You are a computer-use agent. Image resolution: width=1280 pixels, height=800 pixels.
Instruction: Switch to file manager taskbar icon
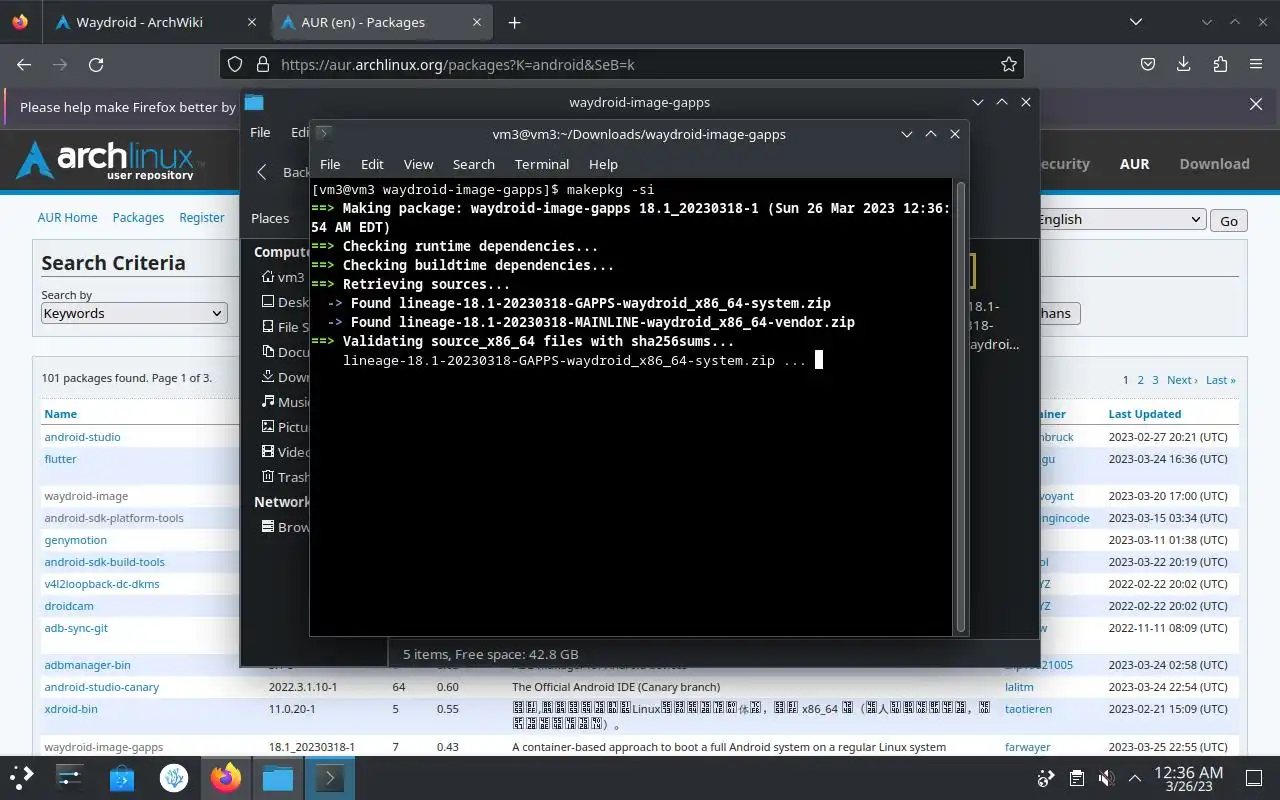[x=278, y=777]
